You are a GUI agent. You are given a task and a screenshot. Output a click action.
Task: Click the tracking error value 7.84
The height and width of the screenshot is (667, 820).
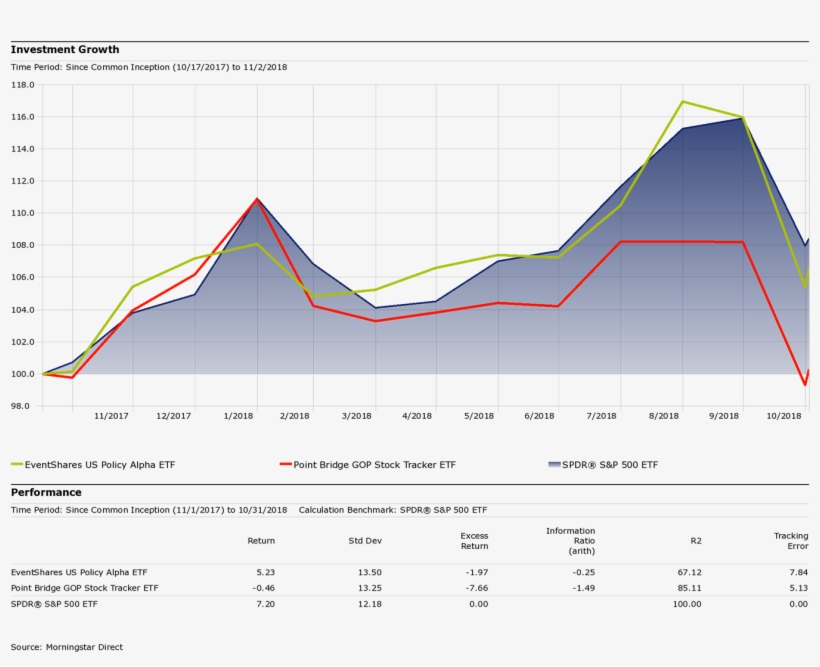coord(799,572)
